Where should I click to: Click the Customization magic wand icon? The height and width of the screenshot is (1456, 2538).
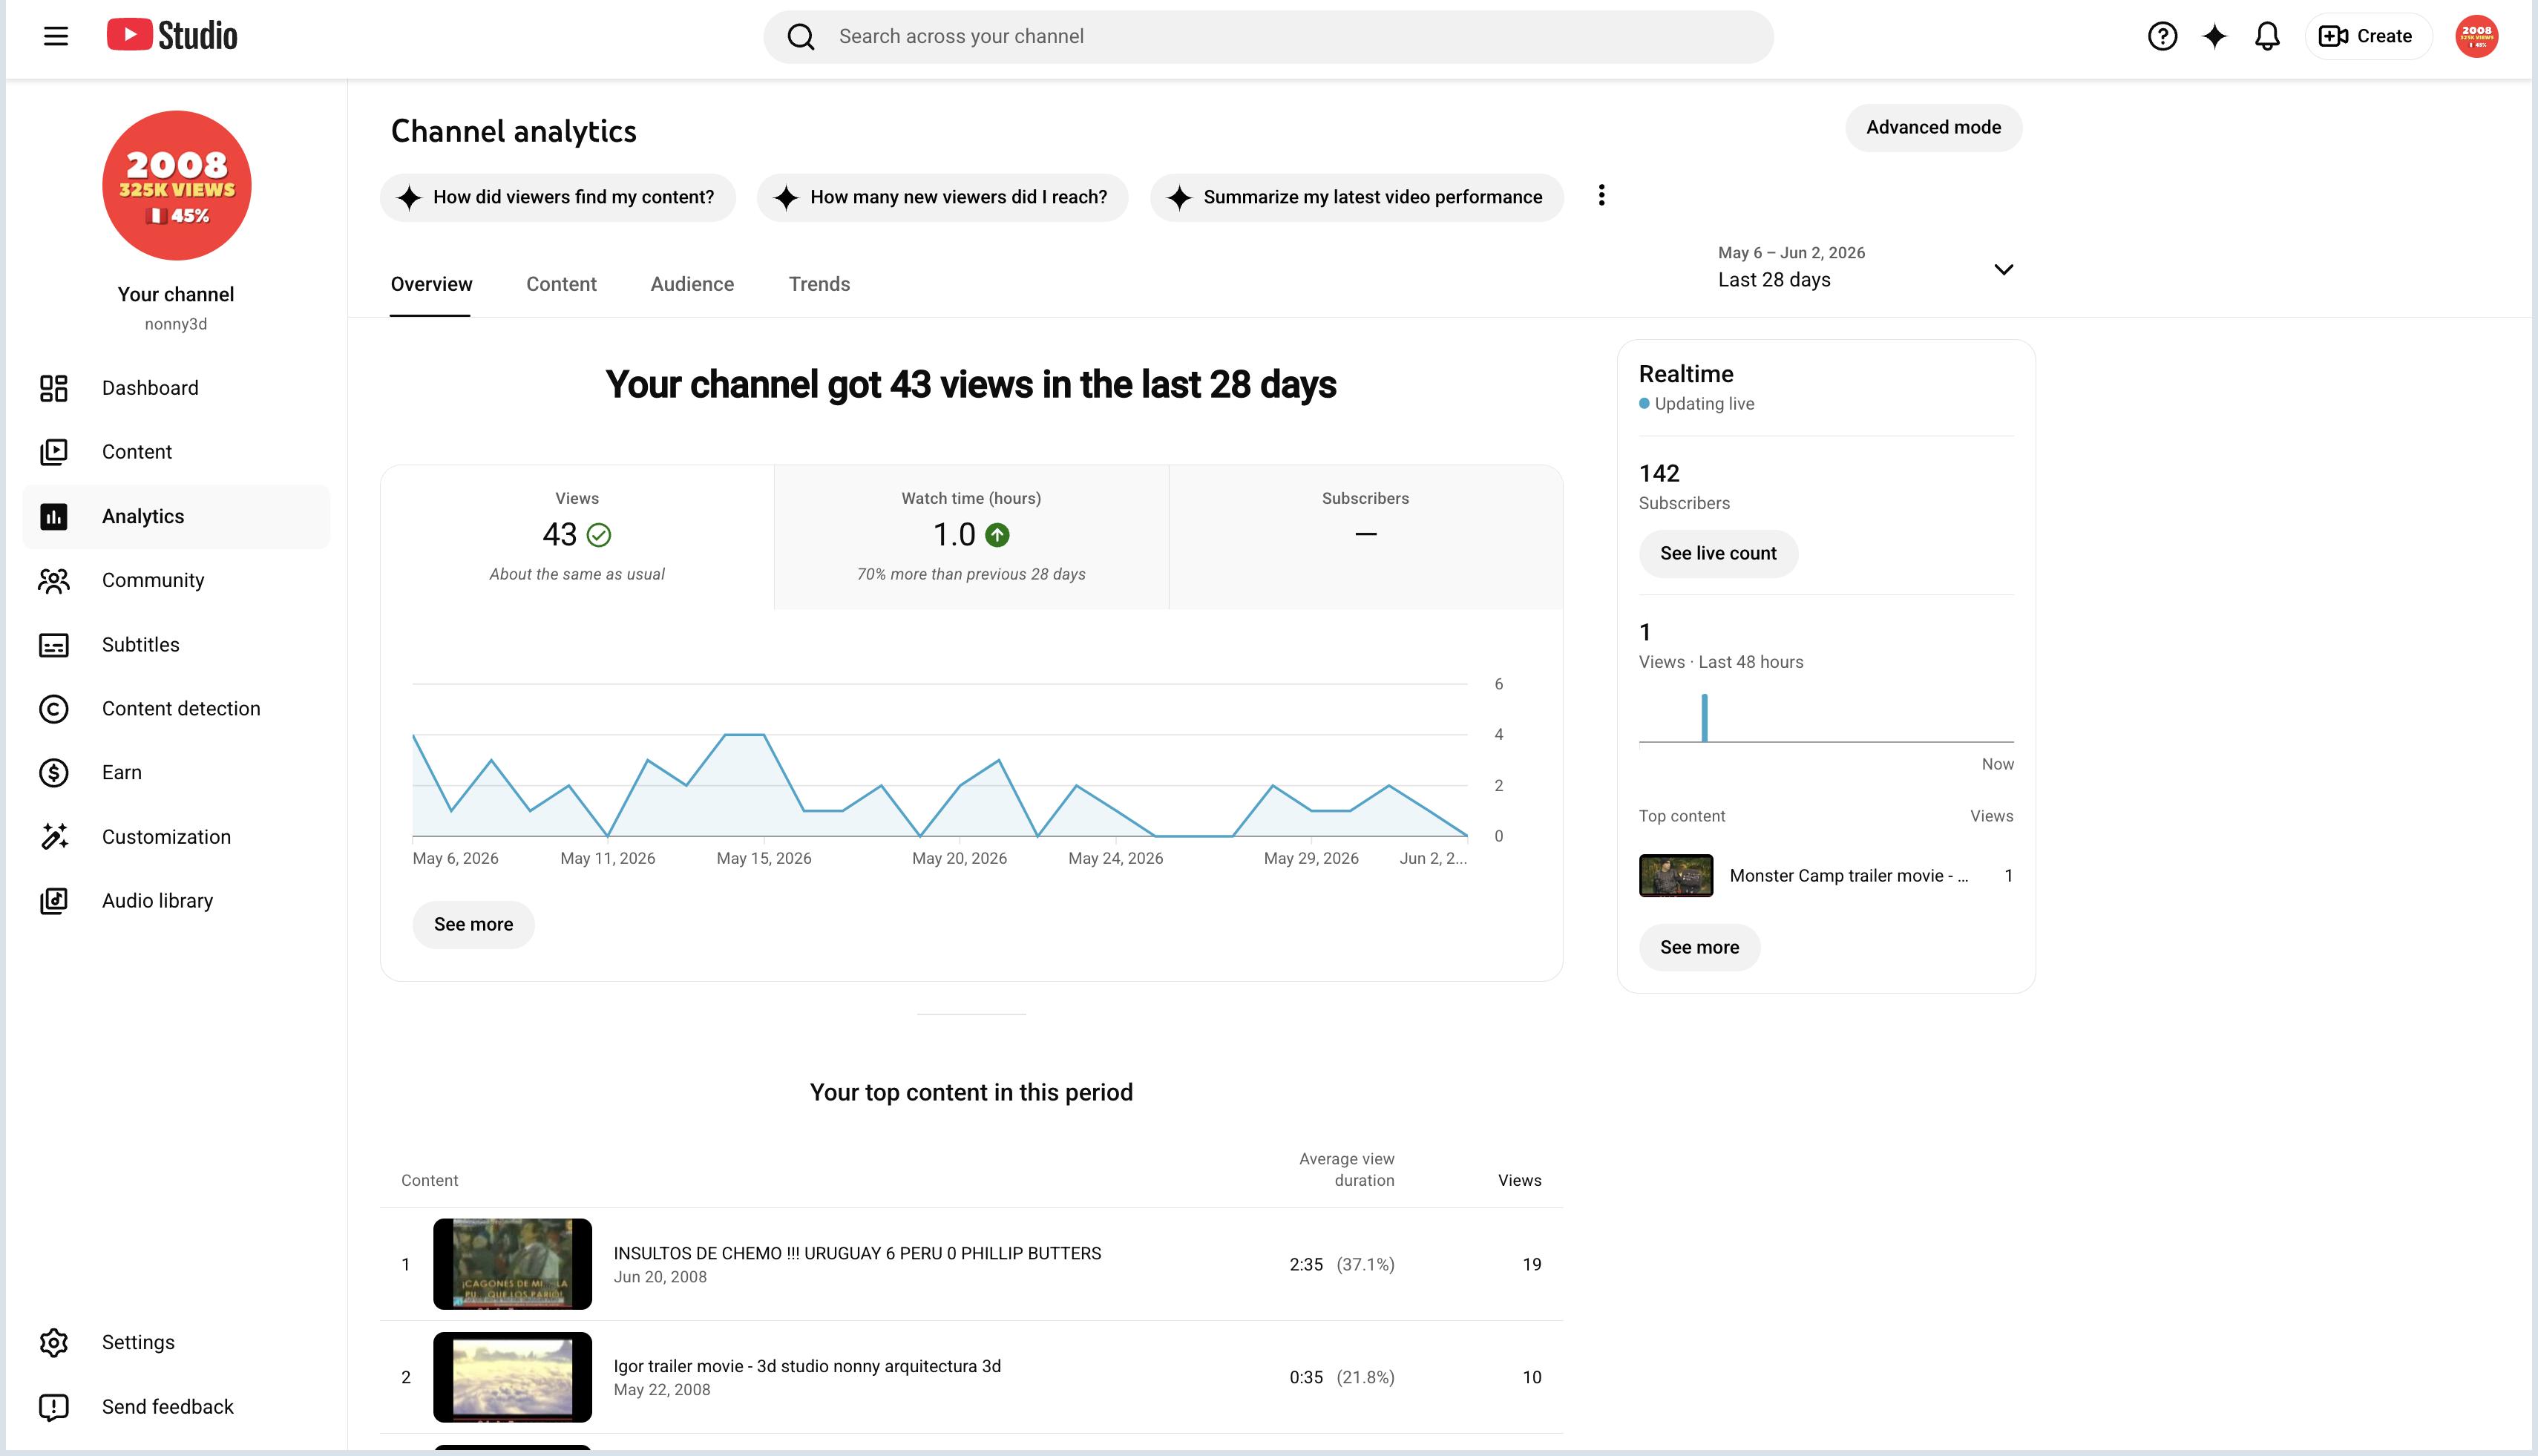click(54, 837)
